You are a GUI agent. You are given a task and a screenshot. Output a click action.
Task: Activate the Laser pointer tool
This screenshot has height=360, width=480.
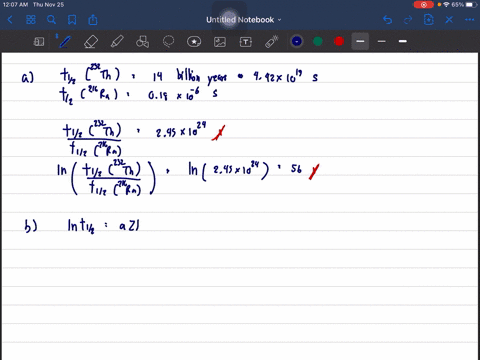[272, 42]
